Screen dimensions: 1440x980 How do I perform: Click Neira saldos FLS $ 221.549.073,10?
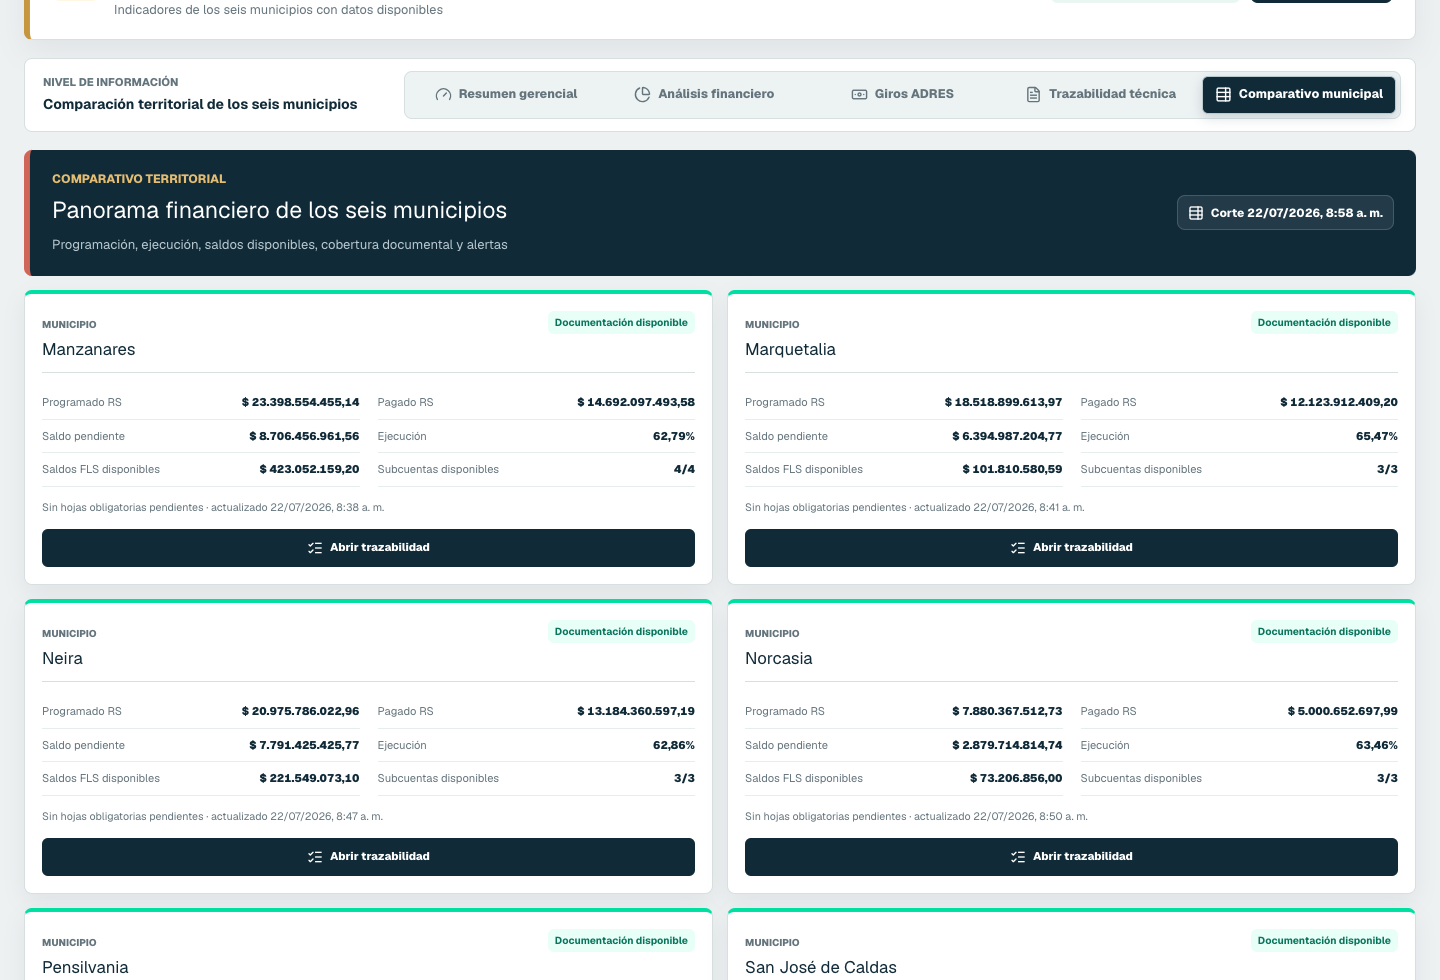click(x=309, y=778)
